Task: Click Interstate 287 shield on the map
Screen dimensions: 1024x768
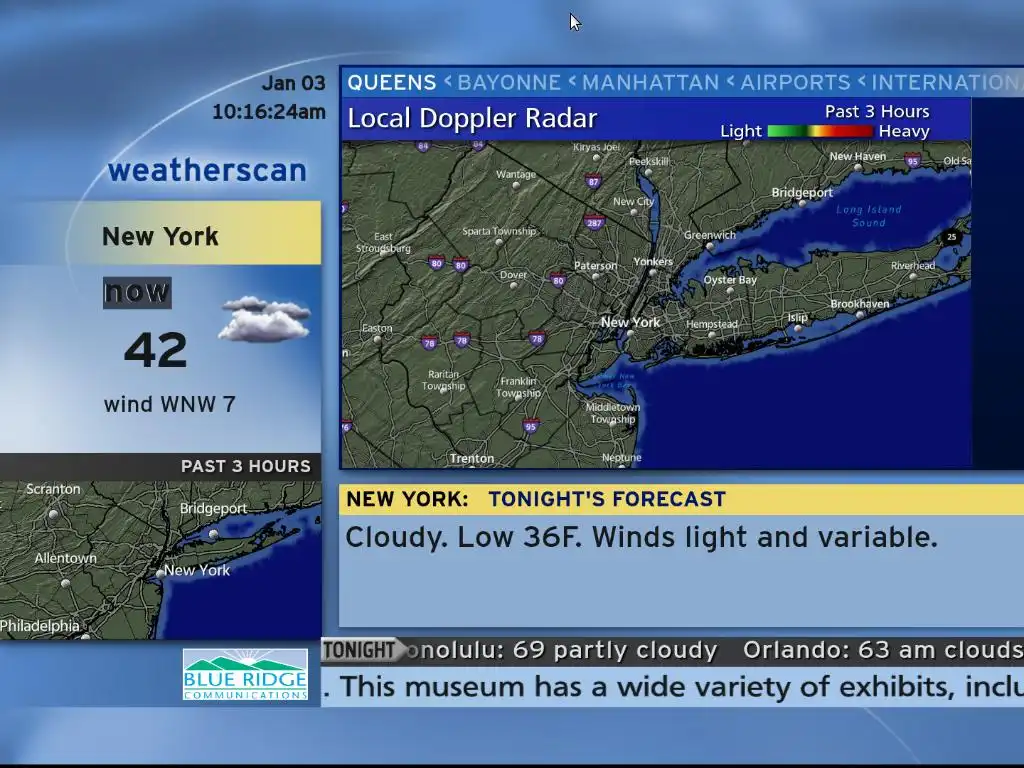Action: [594, 223]
